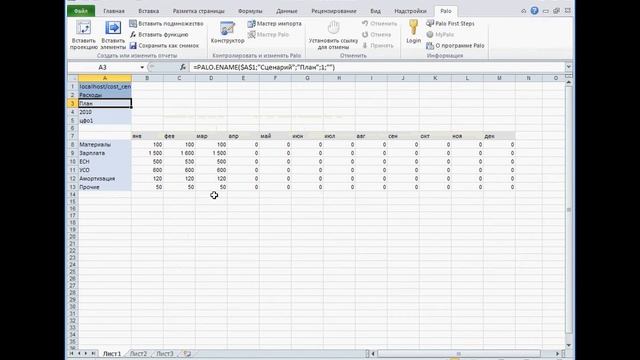Select row 8 header

(x=73, y=144)
